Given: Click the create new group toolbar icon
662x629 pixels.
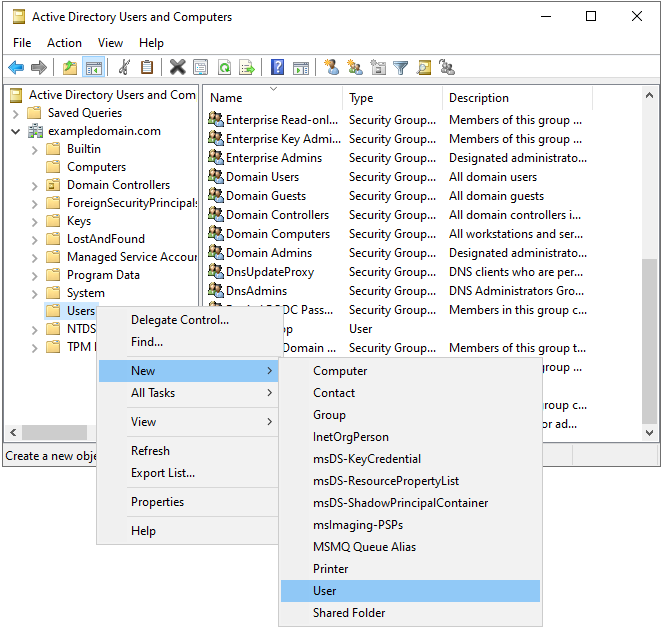Looking at the screenshot, I should [x=355, y=68].
